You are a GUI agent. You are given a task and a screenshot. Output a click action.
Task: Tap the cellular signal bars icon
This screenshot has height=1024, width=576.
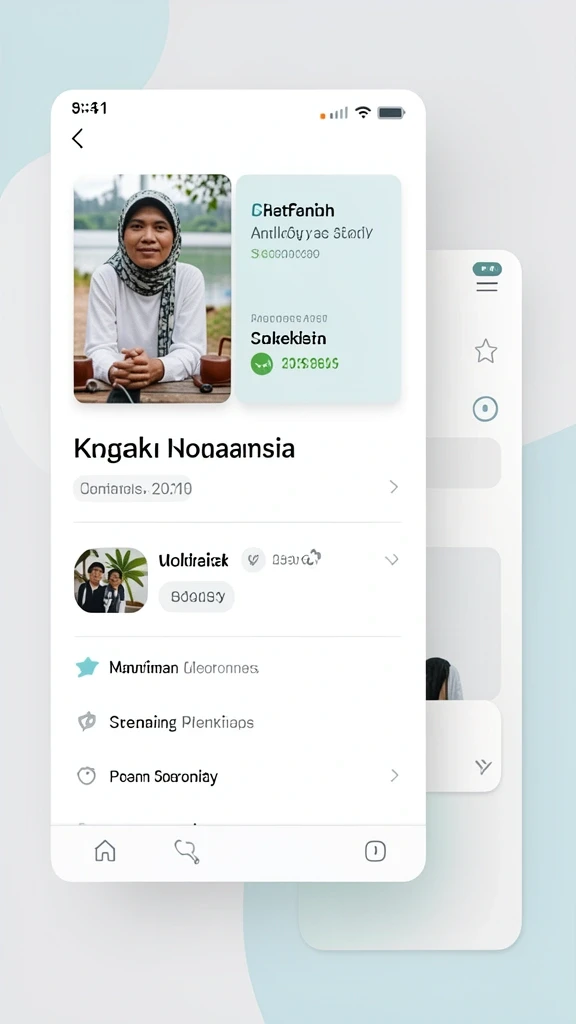tap(338, 114)
